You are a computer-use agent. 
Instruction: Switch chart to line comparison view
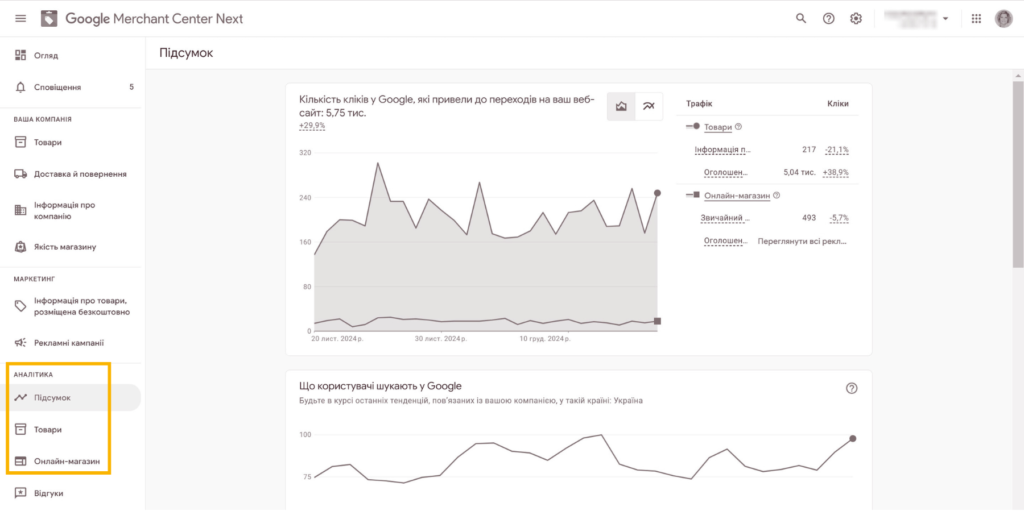point(648,106)
